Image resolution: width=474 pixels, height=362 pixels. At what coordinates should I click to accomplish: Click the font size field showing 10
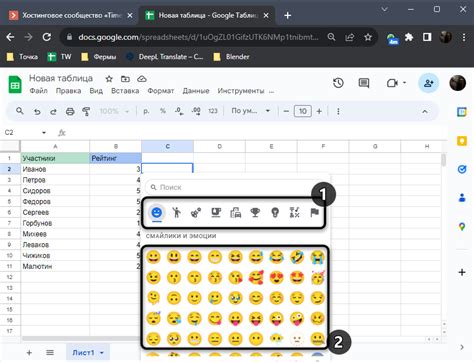(303, 111)
